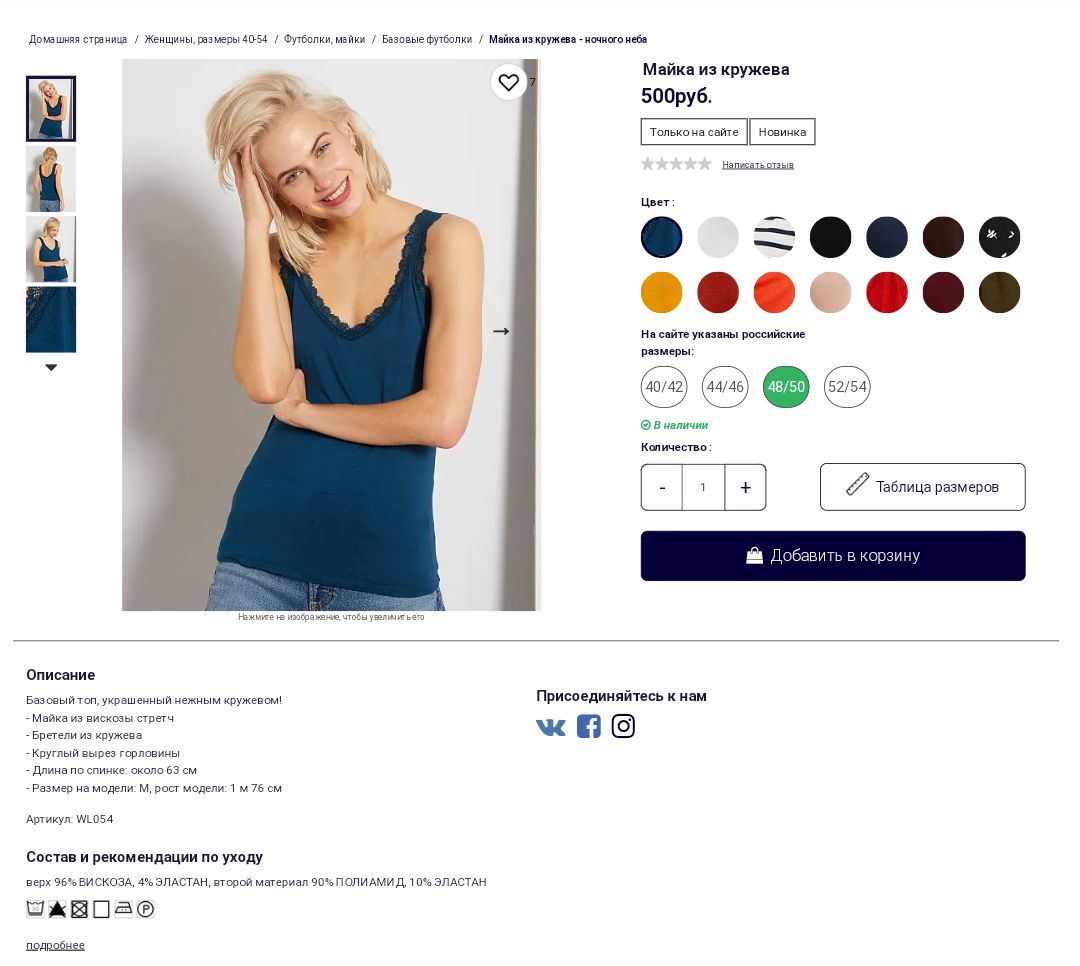The height and width of the screenshot is (966, 1080).
Task: Open Написать отзыв link
Action: [x=758, y=165]
